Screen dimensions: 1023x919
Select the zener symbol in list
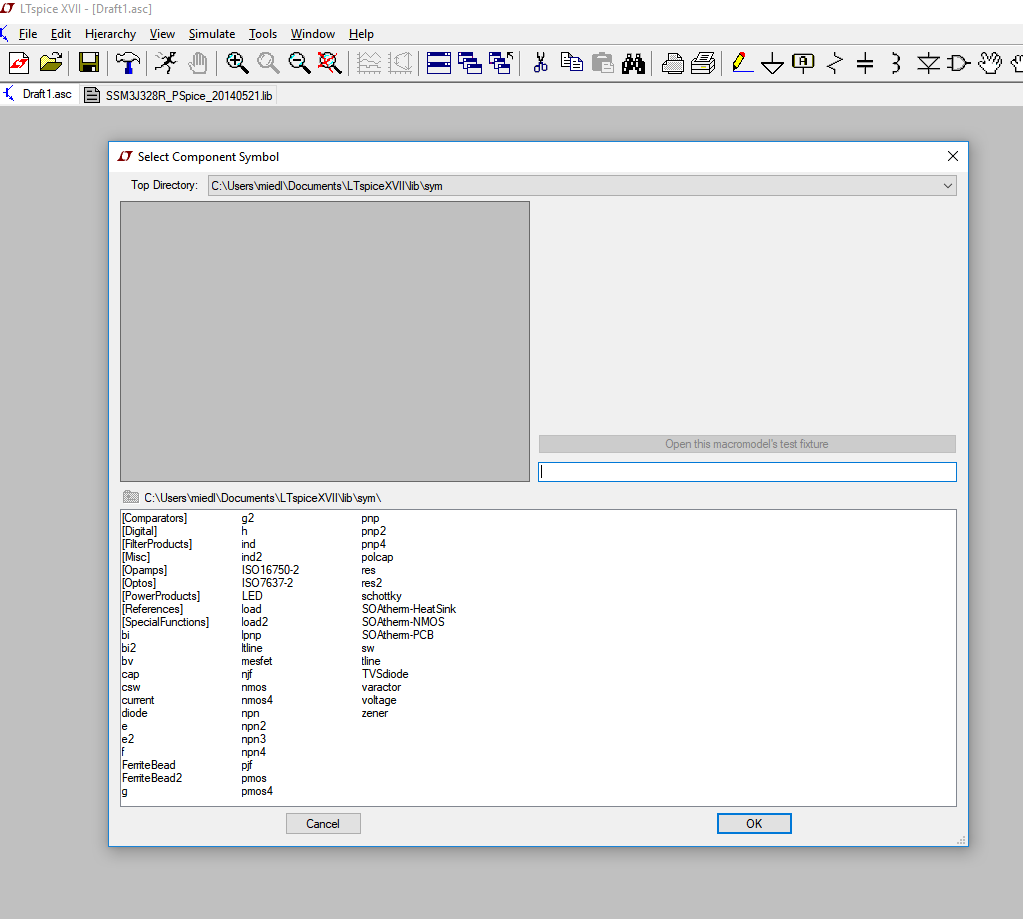[374, 713]
